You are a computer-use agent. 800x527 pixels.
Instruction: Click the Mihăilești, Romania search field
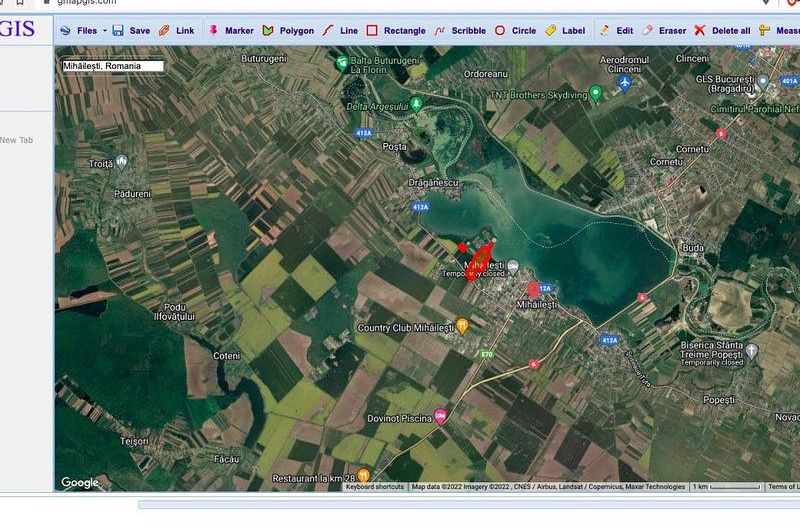click(x=112, y=66)
